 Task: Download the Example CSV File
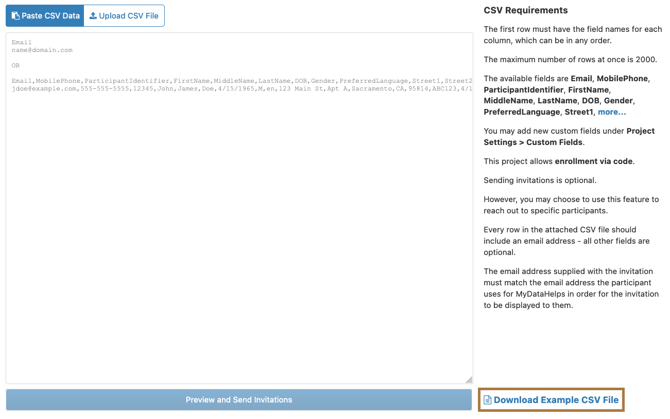pyautogui.click(x=555, y=400)
